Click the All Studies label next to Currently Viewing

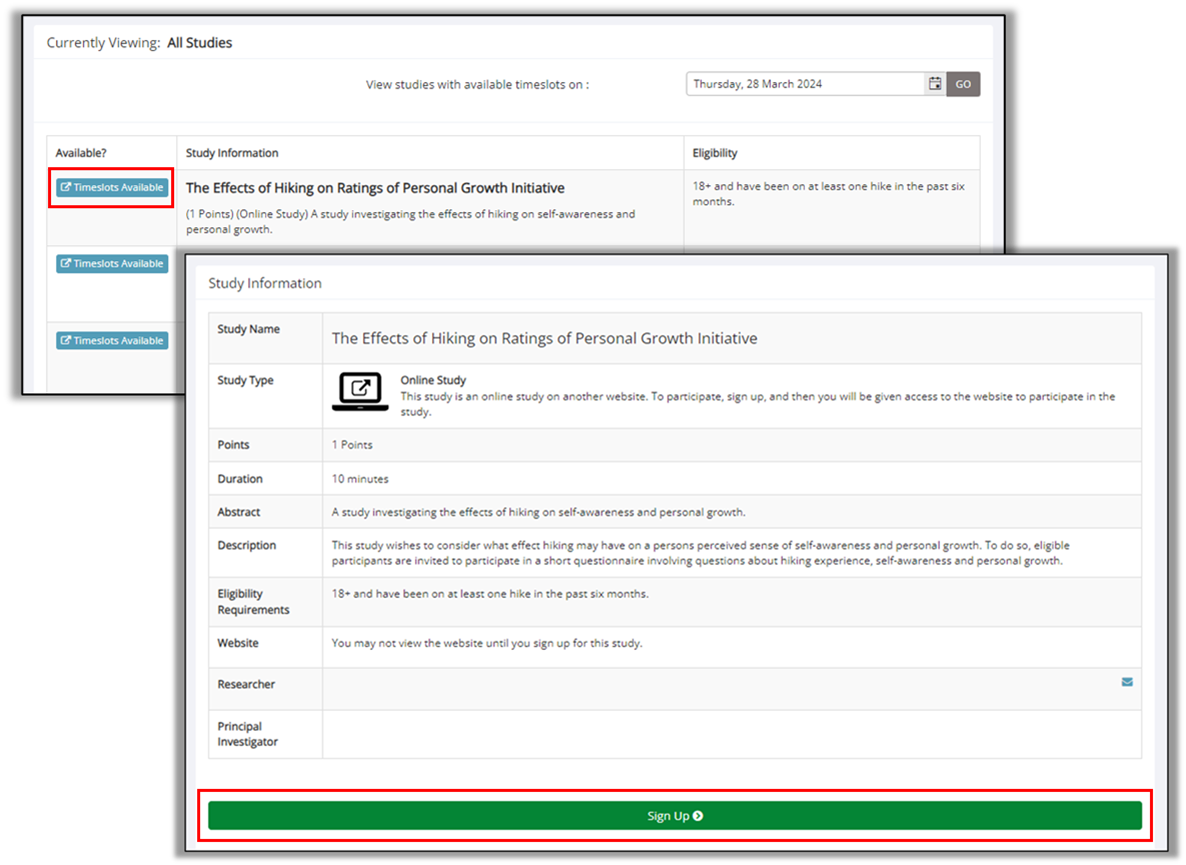click(x=200, y=43)
